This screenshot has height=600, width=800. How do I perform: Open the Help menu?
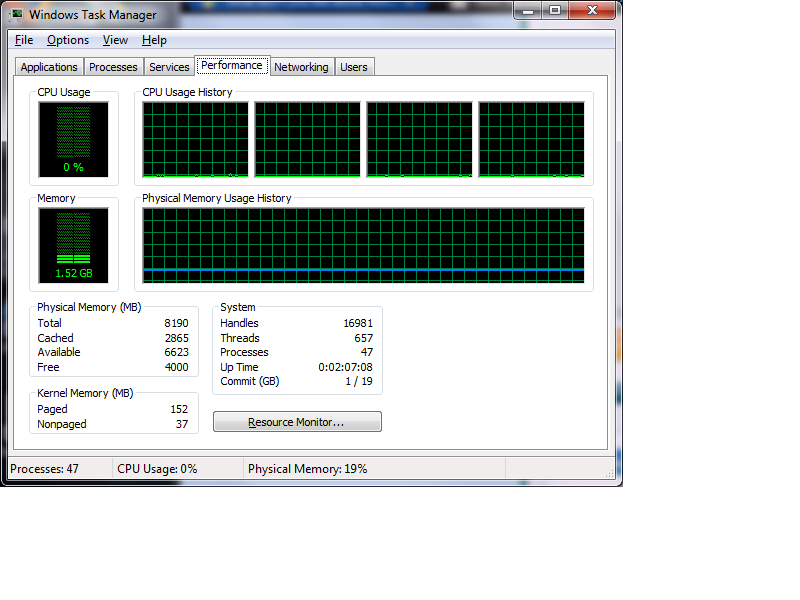tap(154, 40)
